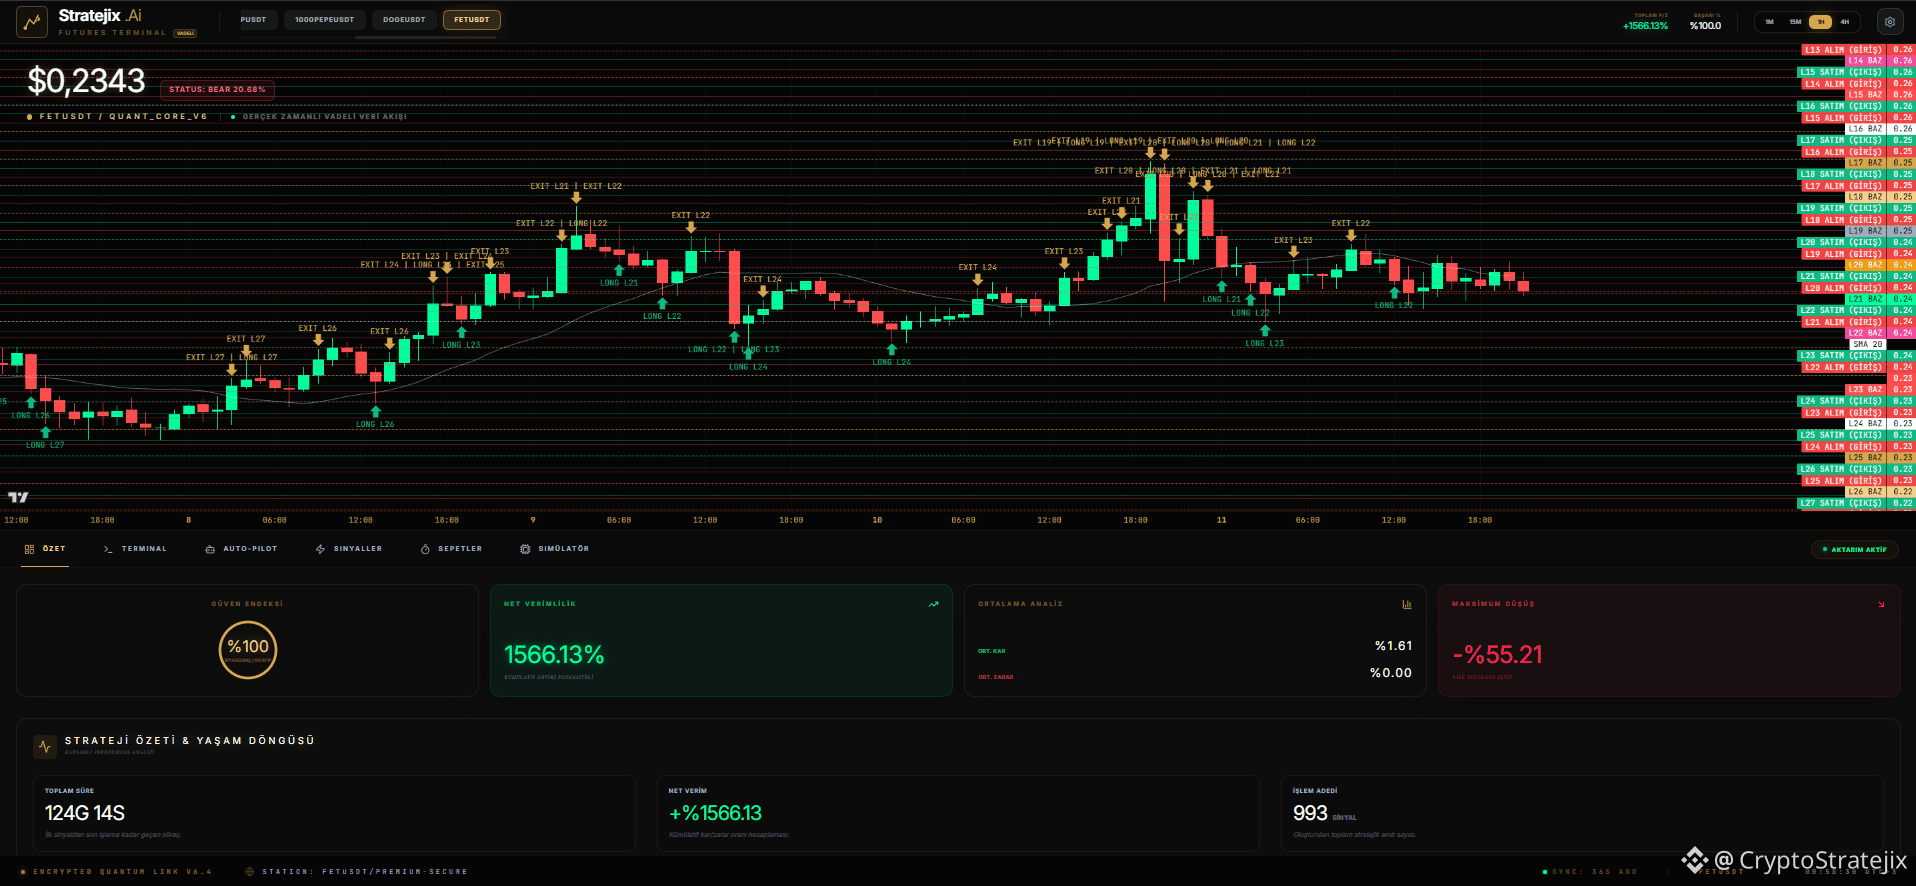The height and width of the screenshot is (886, 1916).
Task: Click the STATION: FETUSDT/PREMIUM-SECURE status text
Action: click(x=365, y=872)
